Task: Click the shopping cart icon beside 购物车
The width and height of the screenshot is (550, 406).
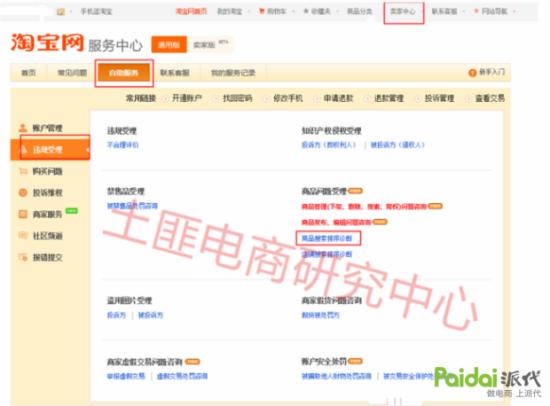Action: tap(262, 11)
